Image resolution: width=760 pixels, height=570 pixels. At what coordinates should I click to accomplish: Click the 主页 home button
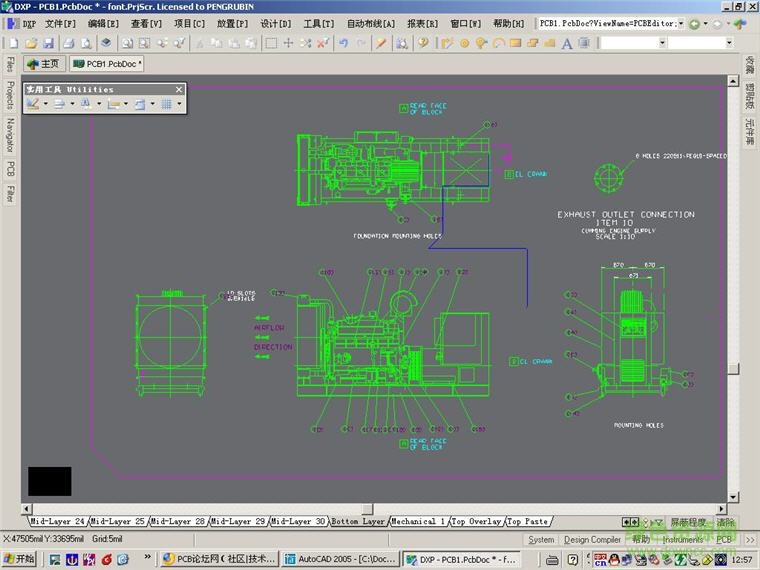43,64
